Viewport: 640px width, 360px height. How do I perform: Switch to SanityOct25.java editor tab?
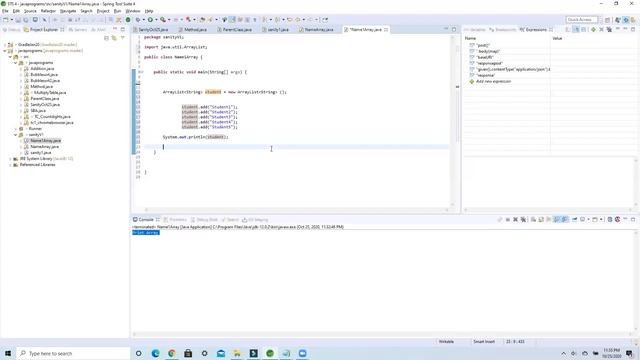[151, 30]
